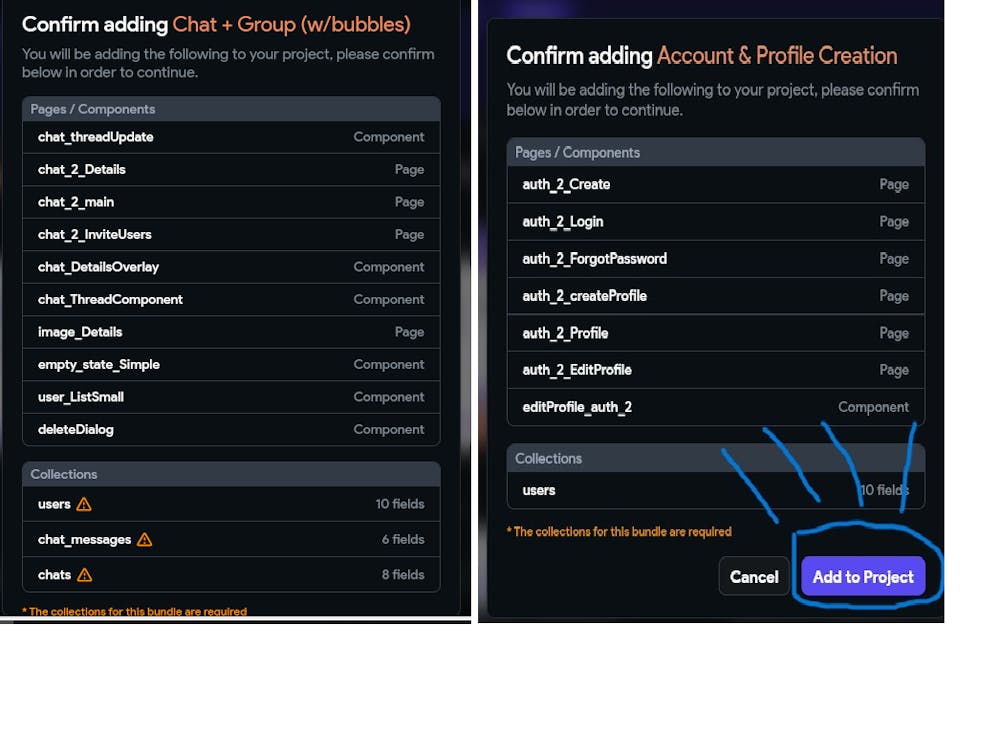Screen dimensions: 1000x734
Task: Select the auth_2_EditProfile page row
Action: [716, 370]
